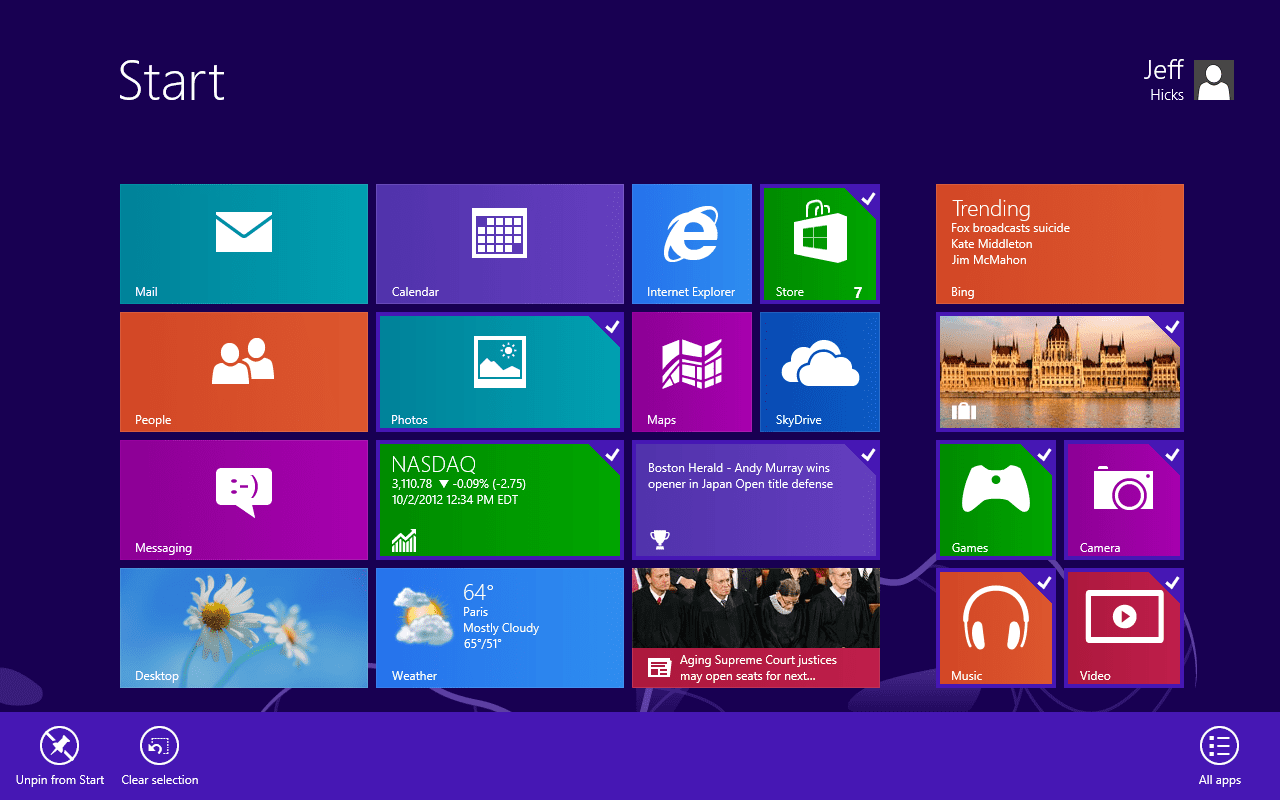The height and width of the screenshot is (800, 1280).
Task: Deselect the sports tile checkmark
Action: point(868,454)
